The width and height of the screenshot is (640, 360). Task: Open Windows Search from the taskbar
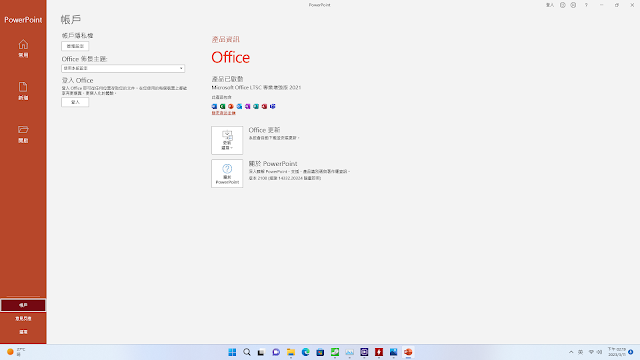247,352
